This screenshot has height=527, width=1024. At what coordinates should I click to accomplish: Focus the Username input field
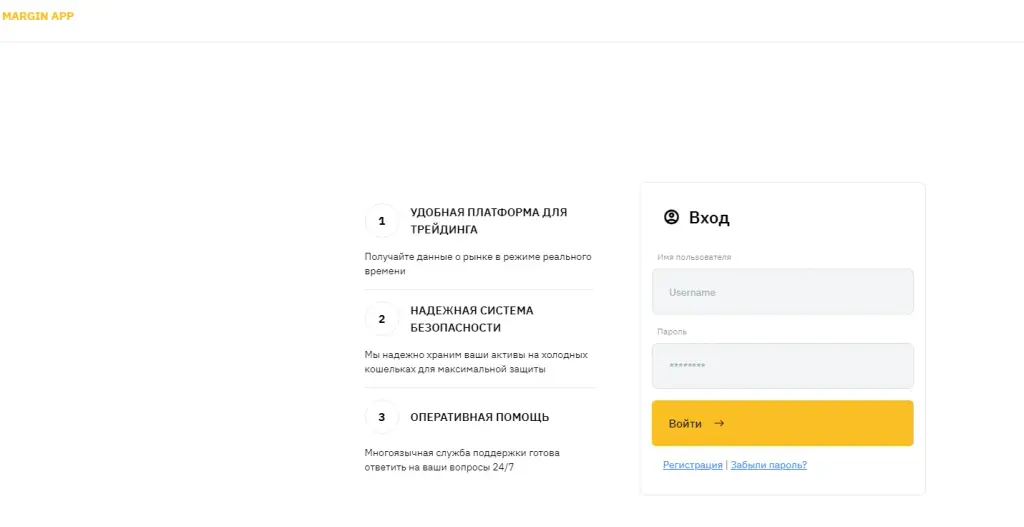782,292
